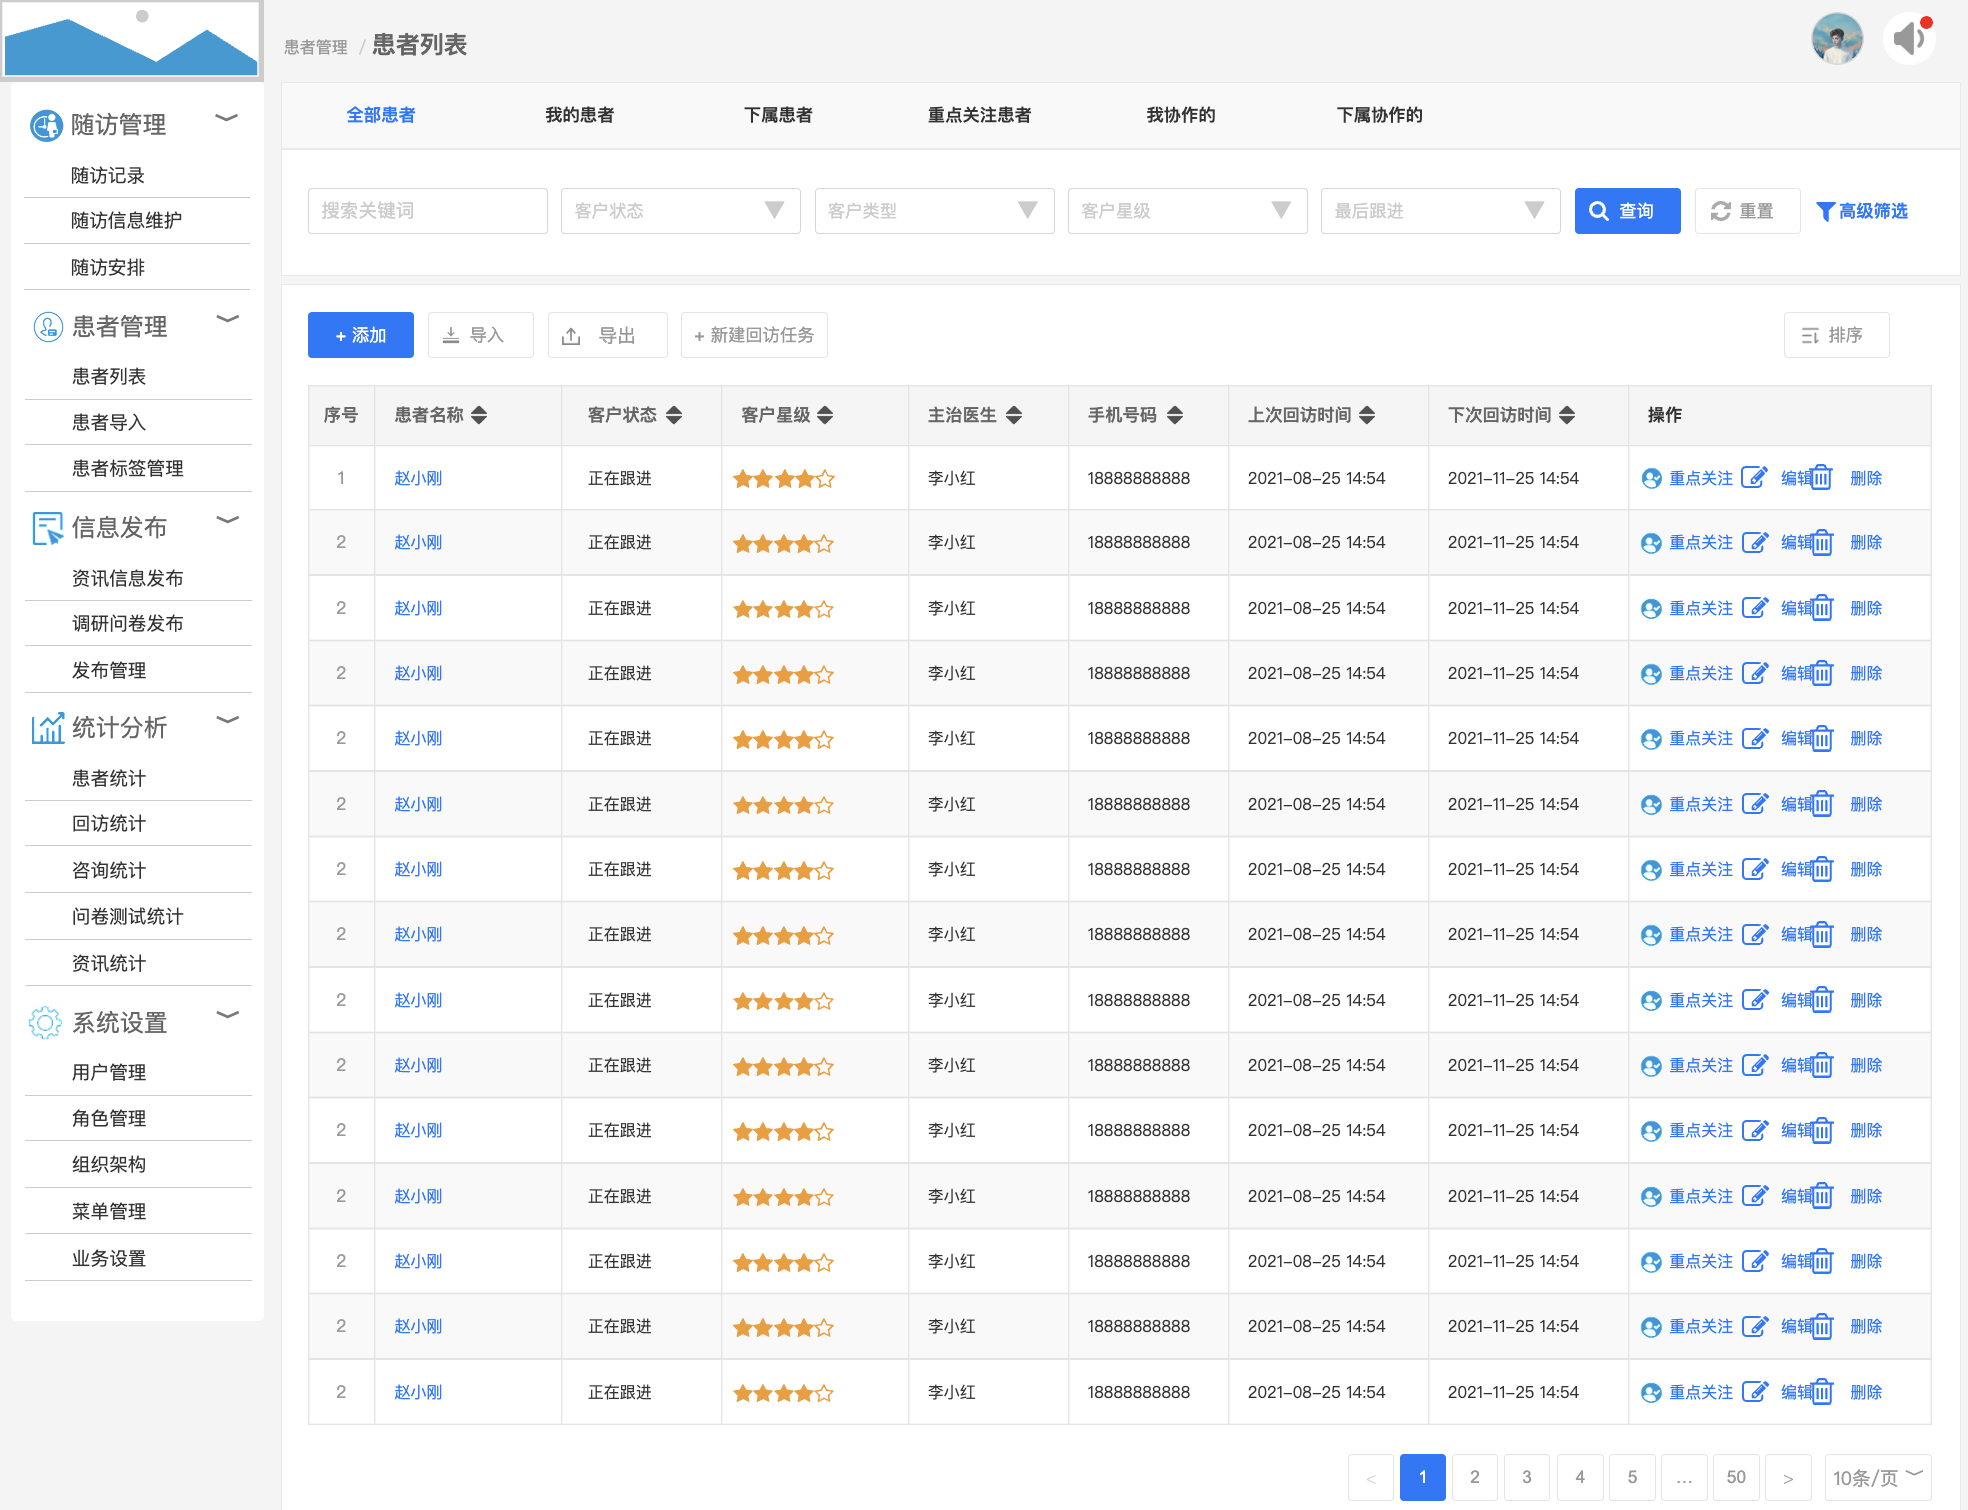Image resolution: width=1968 pixels, height=1510 pixels.
Task: Click the sort icon in 排序 button
Action: coord(1810,336)
